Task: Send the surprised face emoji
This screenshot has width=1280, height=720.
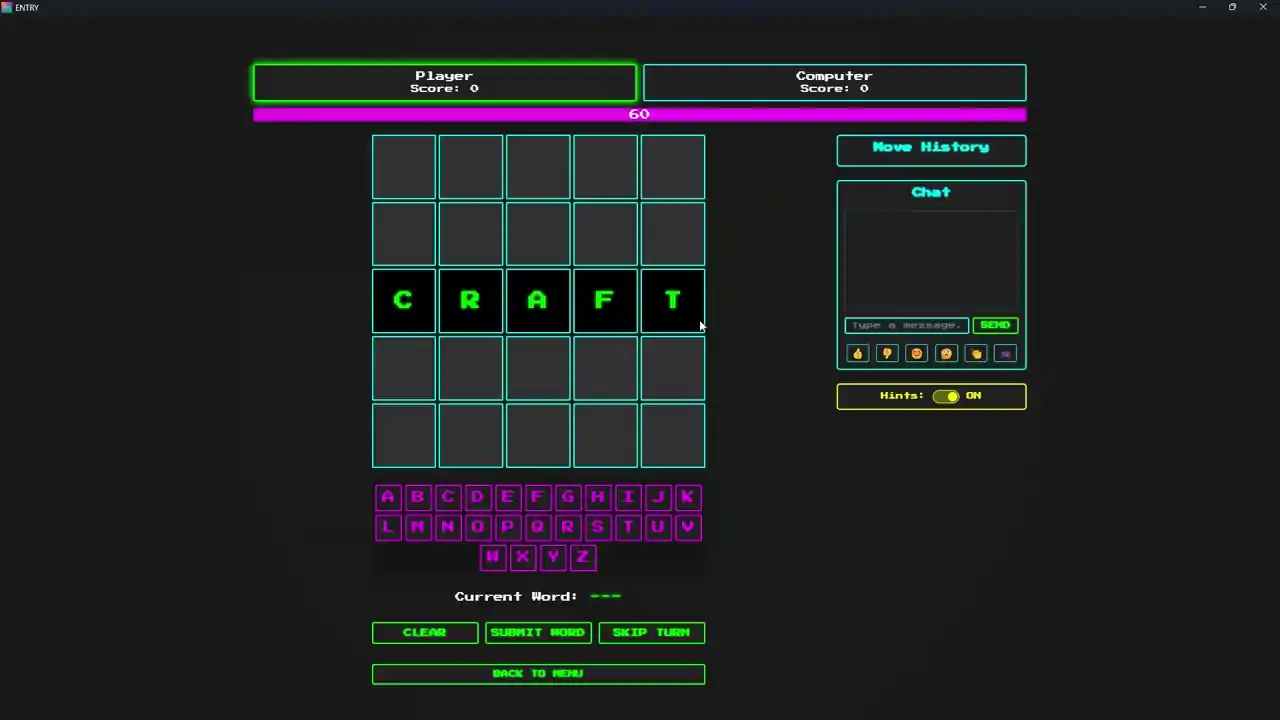Action: (x=946, y=353)
